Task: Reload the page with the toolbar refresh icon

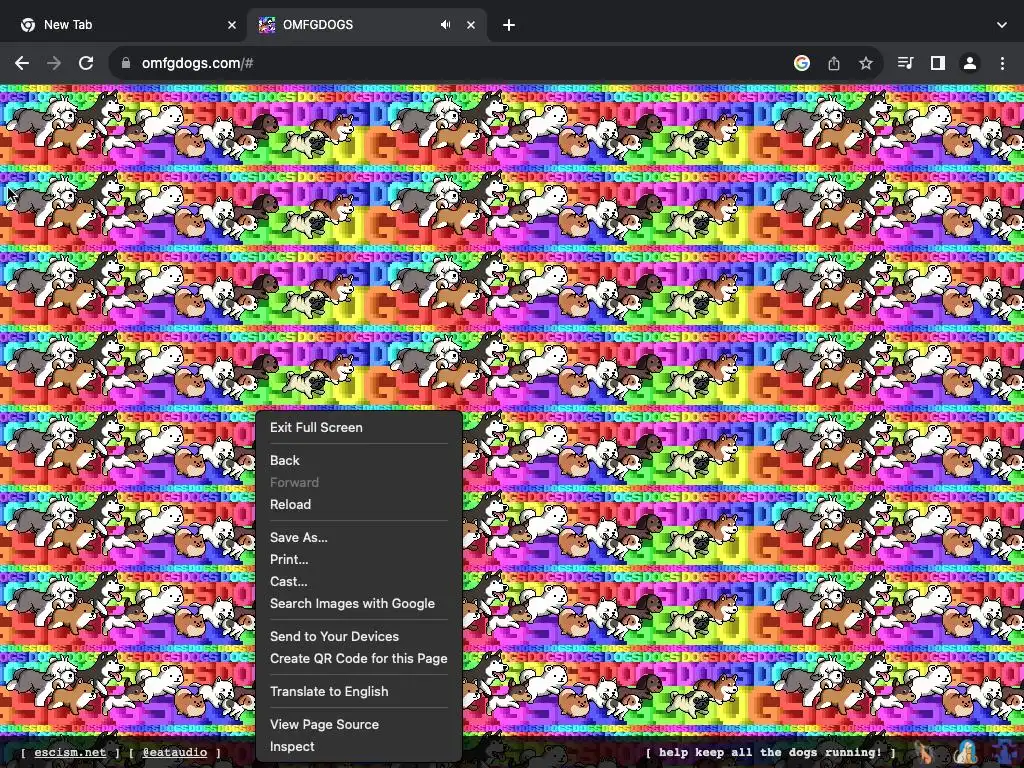Action: point(86,63)
